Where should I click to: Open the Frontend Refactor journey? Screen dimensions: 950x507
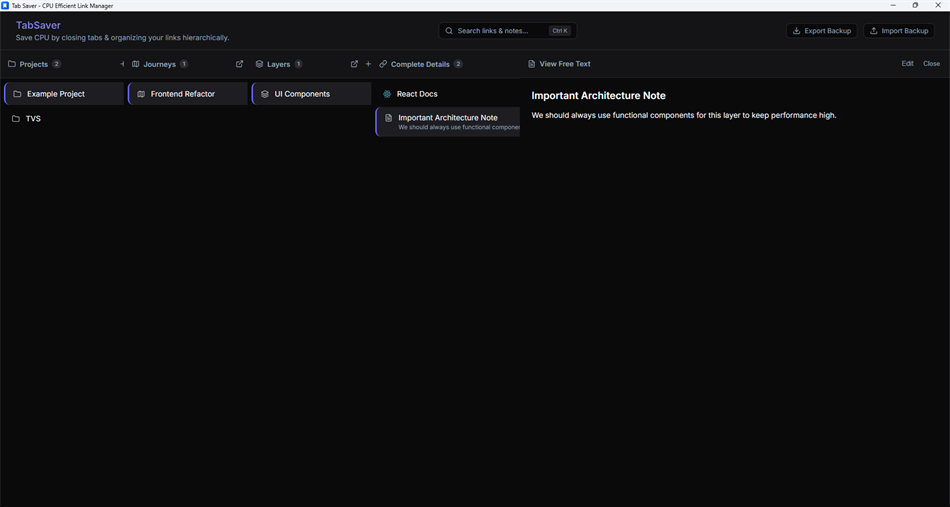pyautogui.click(x=188, y=94)
